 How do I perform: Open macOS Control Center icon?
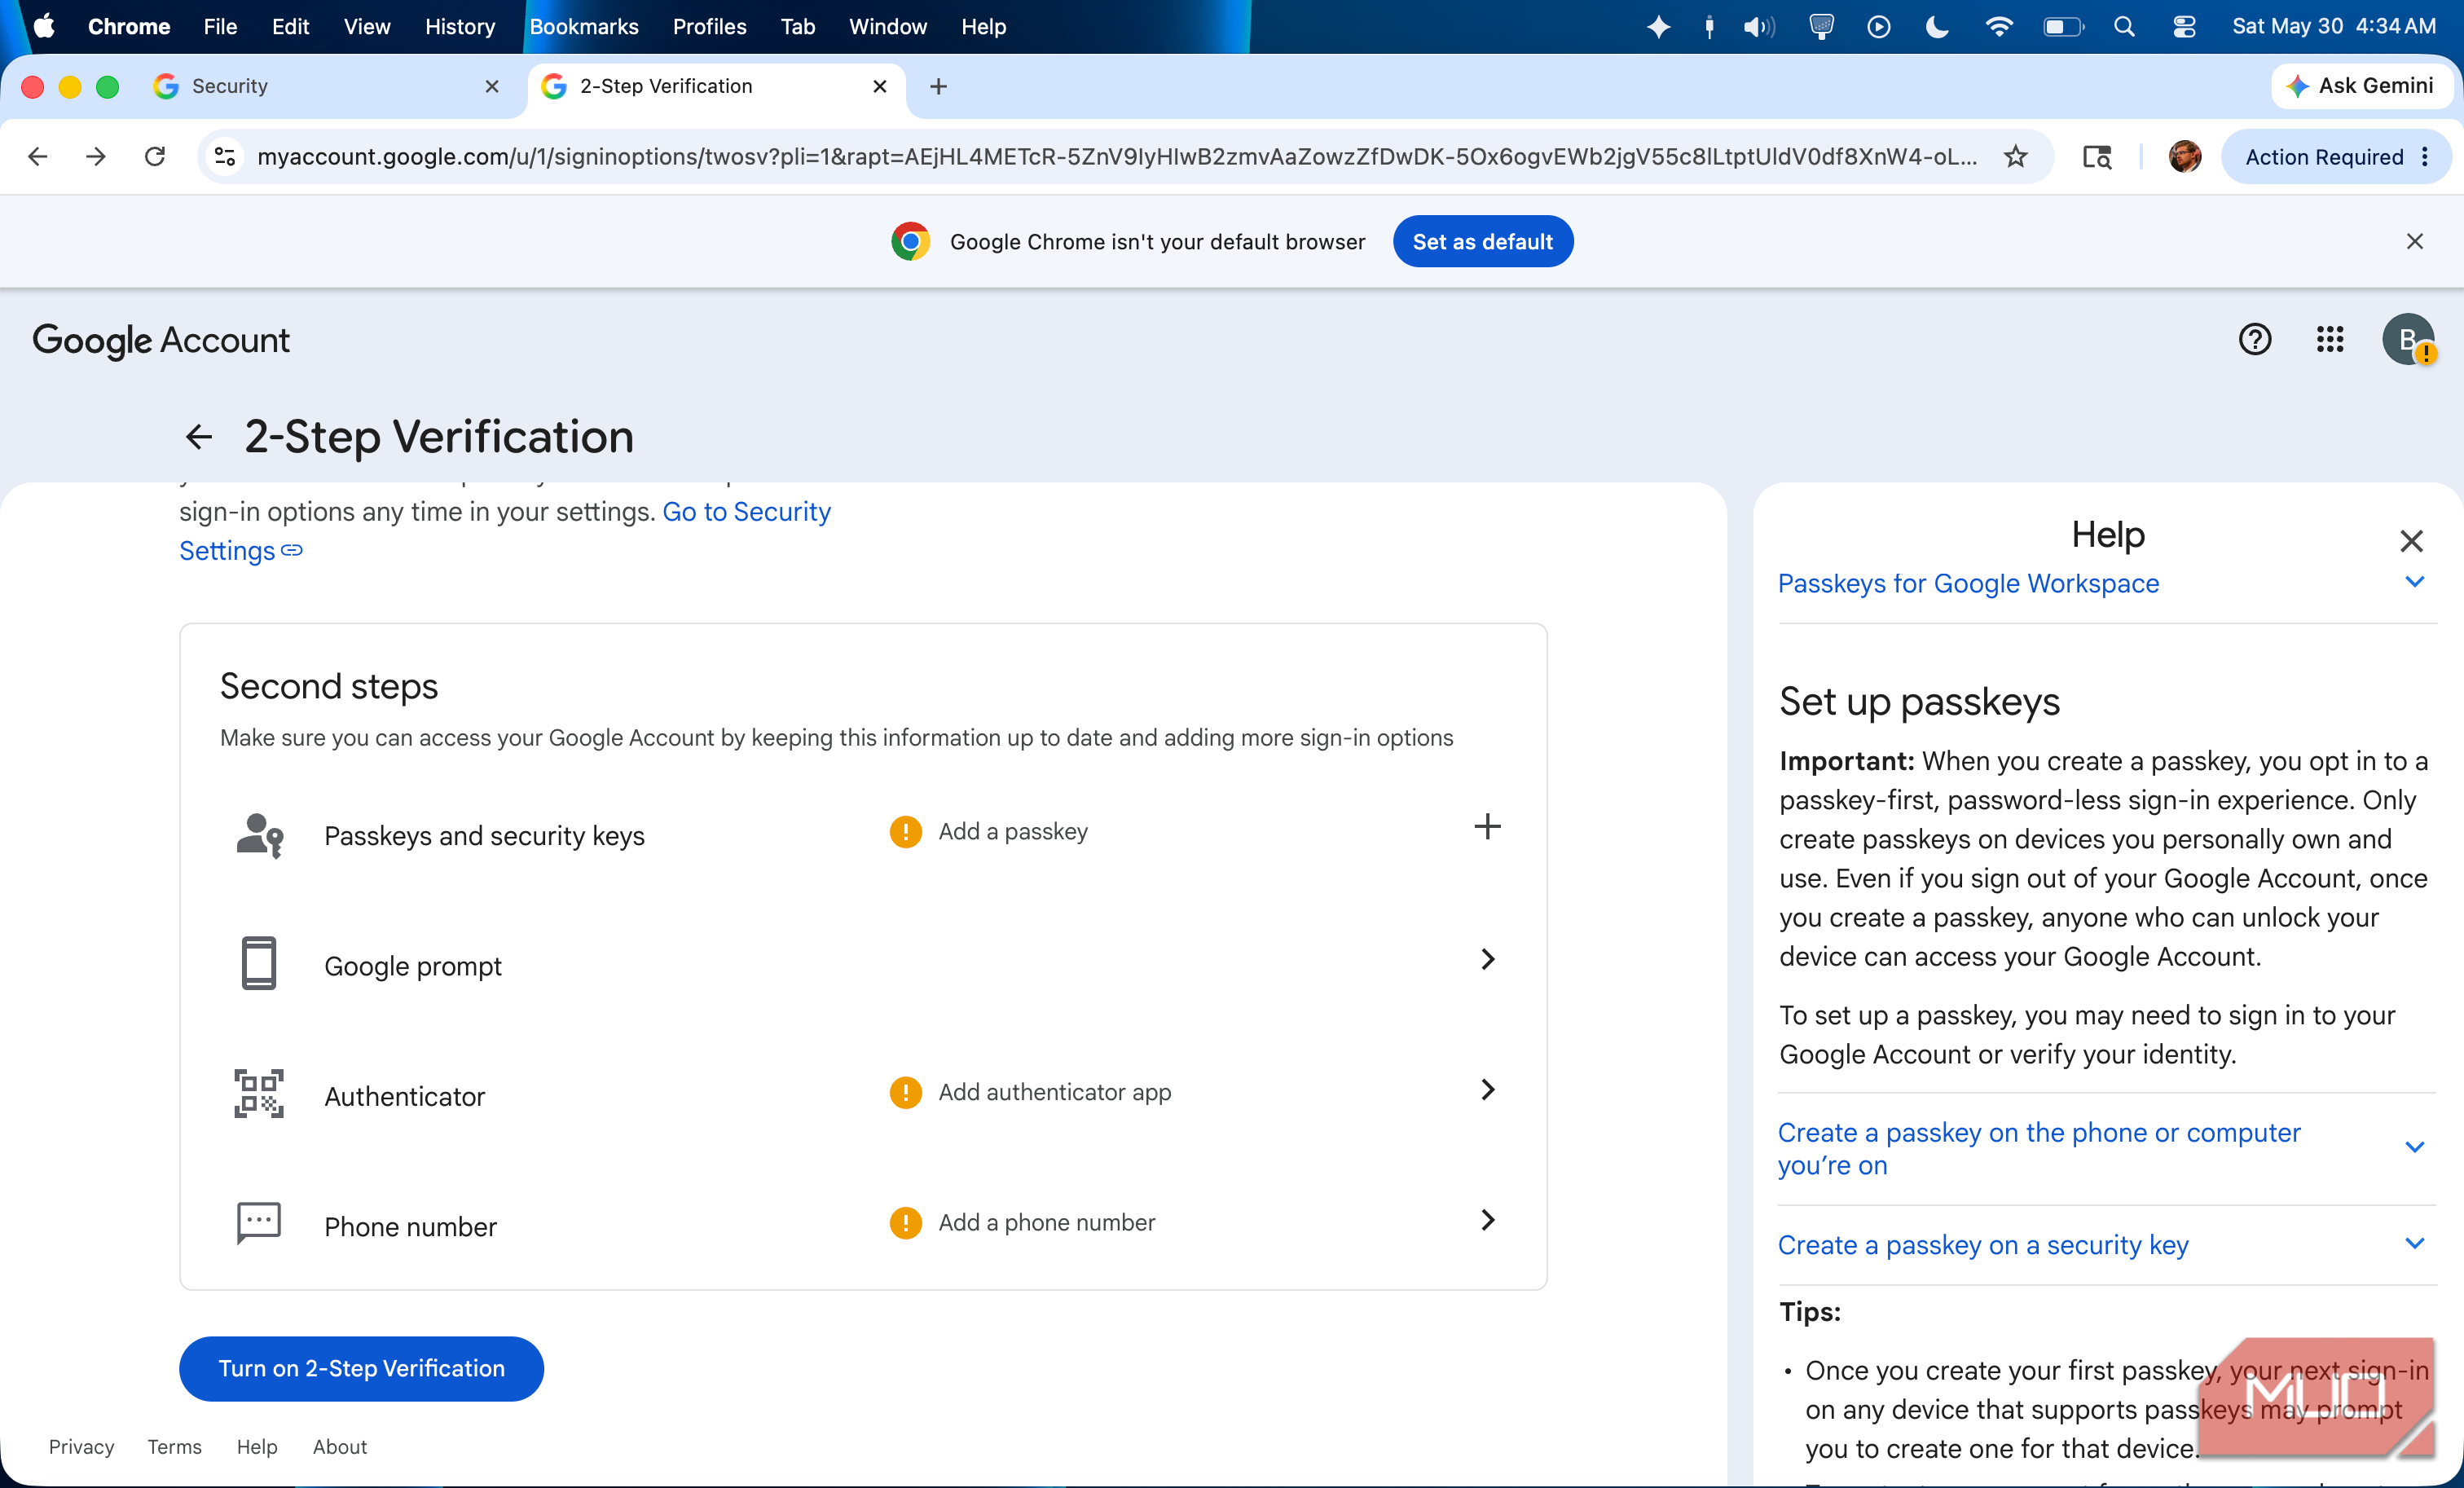2183,27
